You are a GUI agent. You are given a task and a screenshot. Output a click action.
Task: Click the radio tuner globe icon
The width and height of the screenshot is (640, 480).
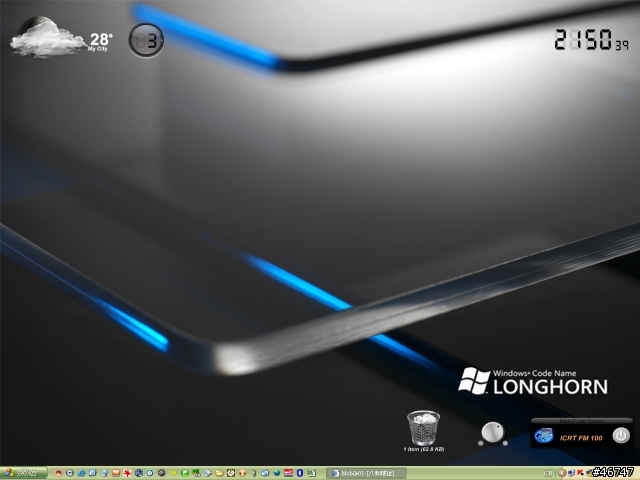(x=544, y=436)
